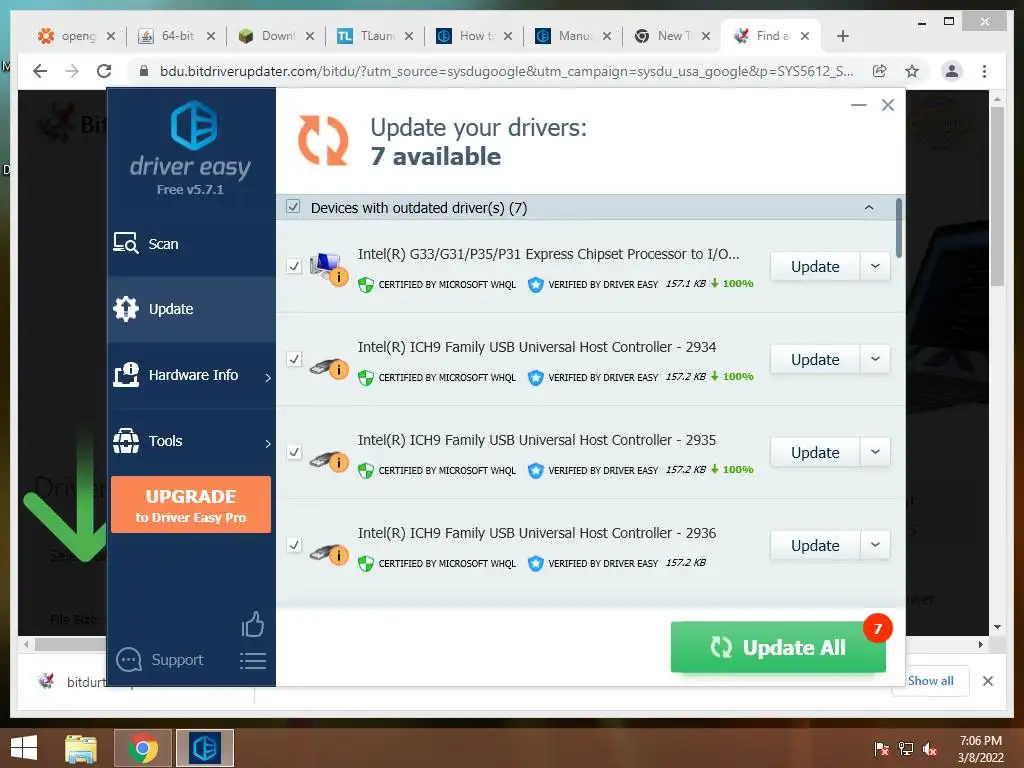Open the Support link
The image size is (1024, 768).
tap(177, 660)
